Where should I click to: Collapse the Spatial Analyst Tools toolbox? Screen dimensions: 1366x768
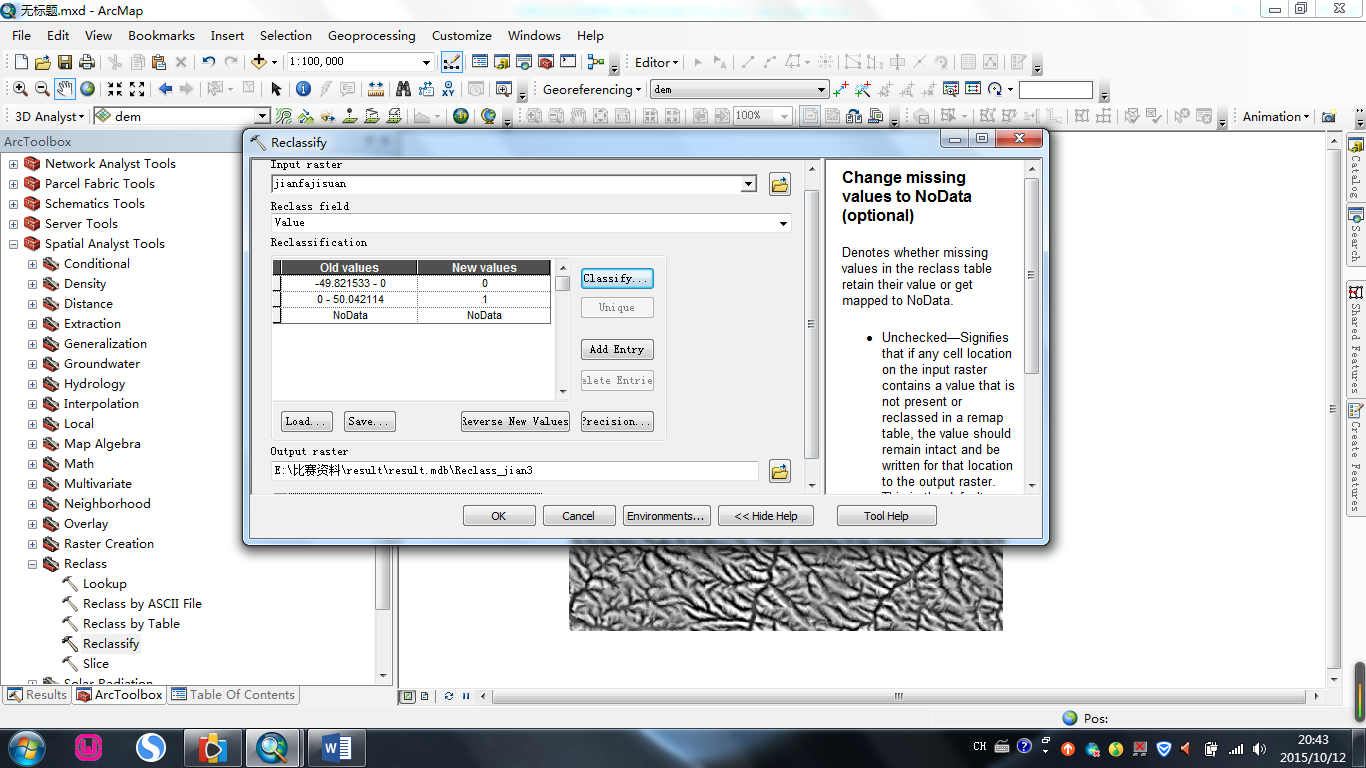click(13, 244)
